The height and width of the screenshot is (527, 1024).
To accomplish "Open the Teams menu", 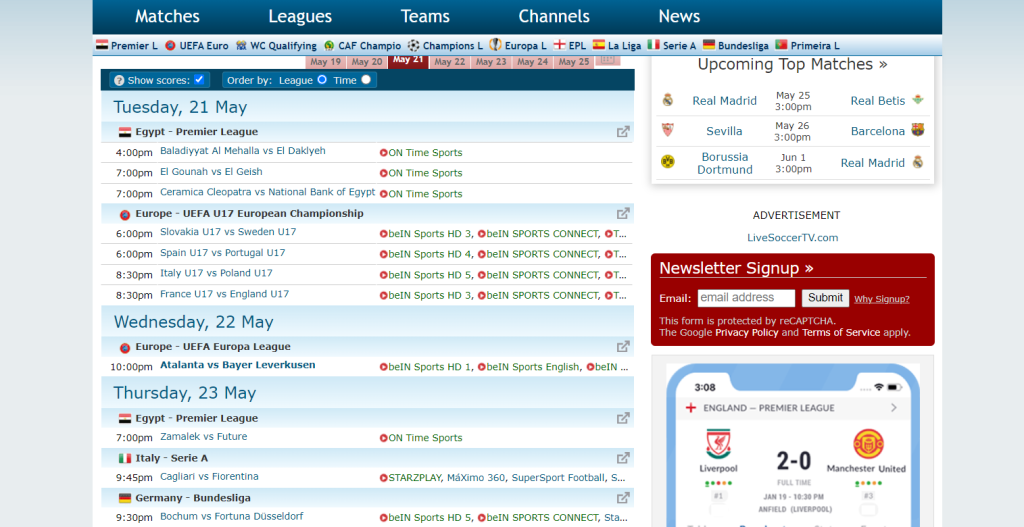I will [425, 16].
